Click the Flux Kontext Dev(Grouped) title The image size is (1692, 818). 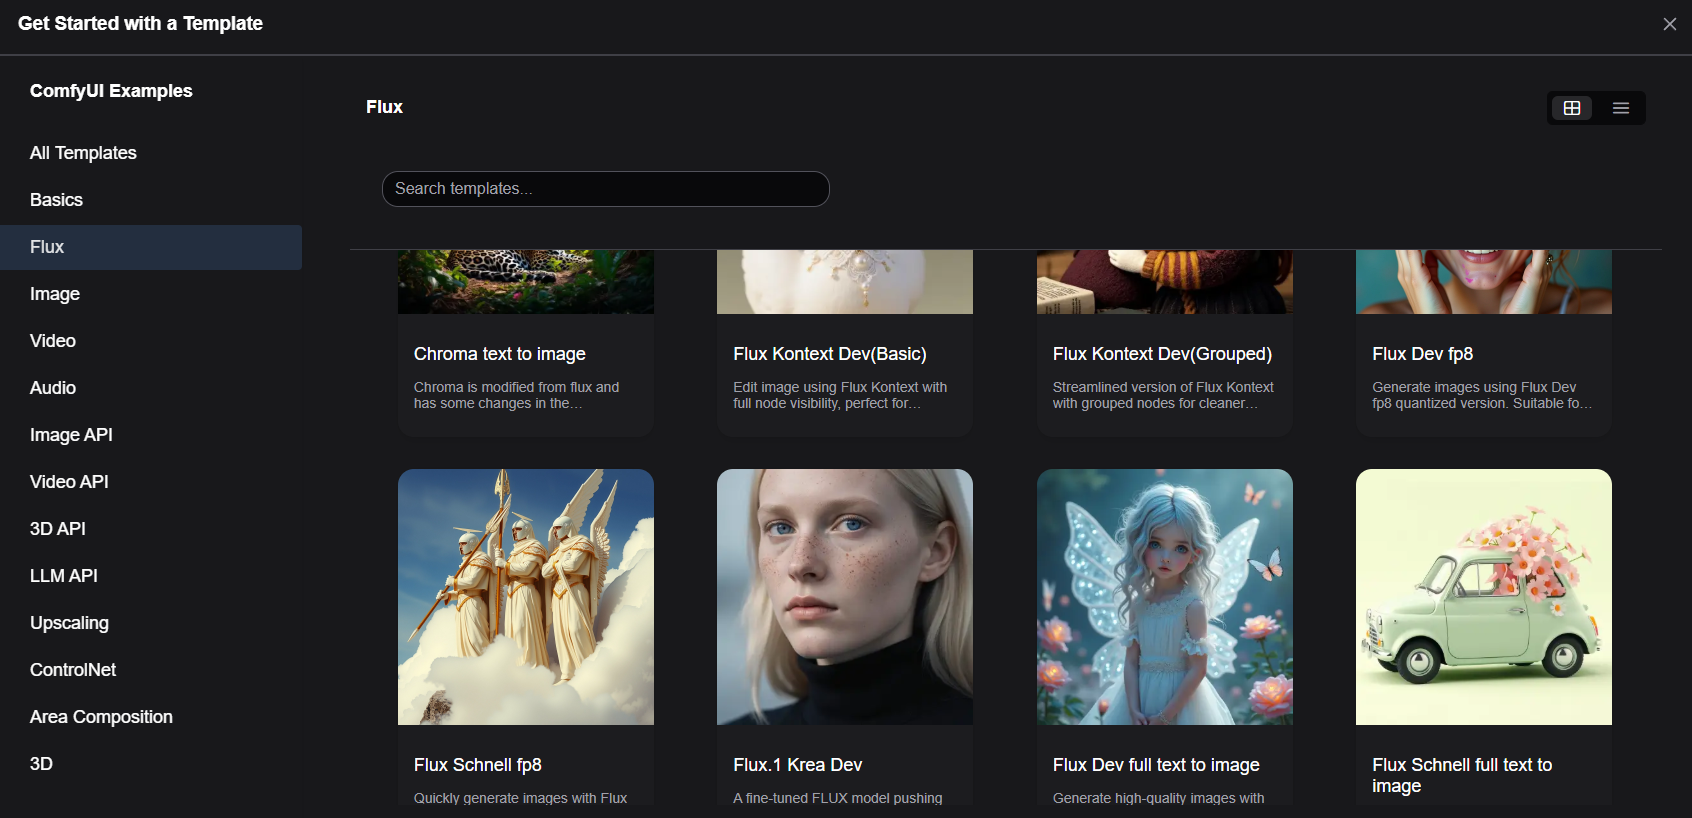point(1162,354)
